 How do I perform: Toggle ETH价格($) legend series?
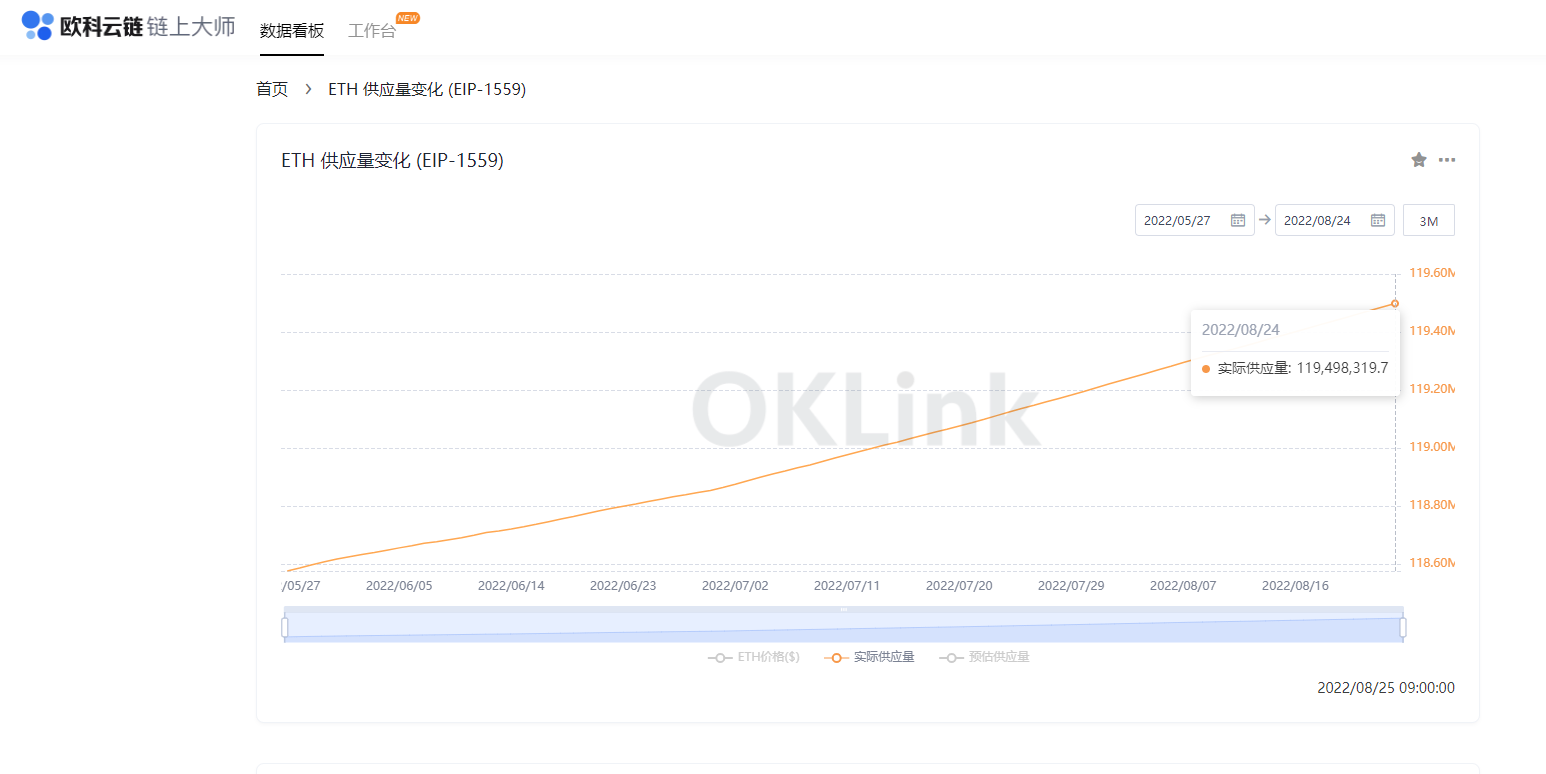point(754,657)
